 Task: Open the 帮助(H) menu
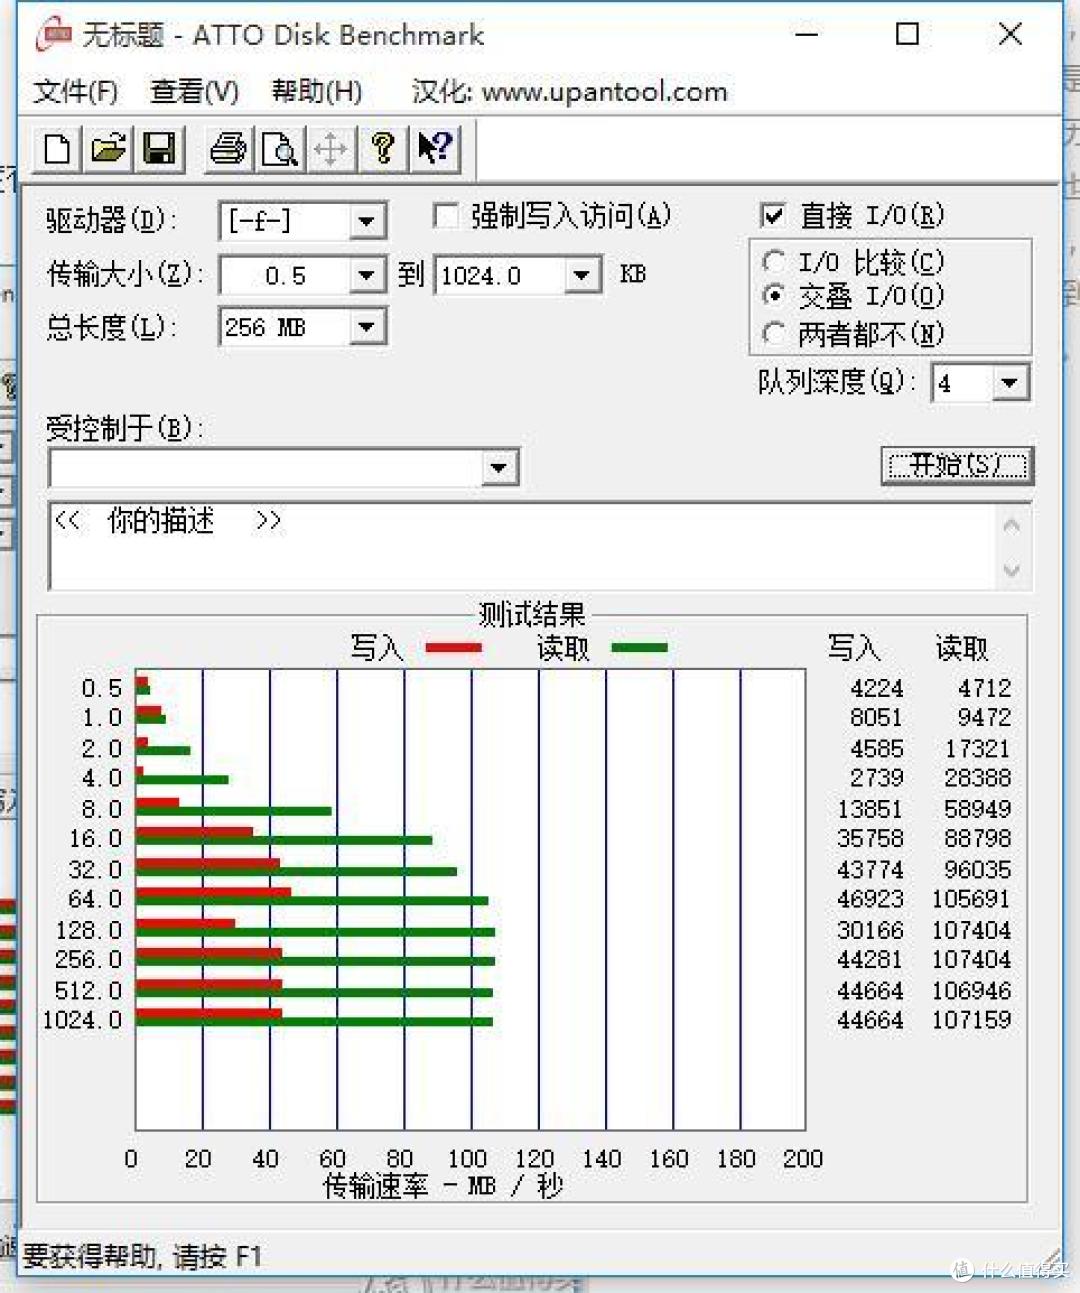coord(316,92)
